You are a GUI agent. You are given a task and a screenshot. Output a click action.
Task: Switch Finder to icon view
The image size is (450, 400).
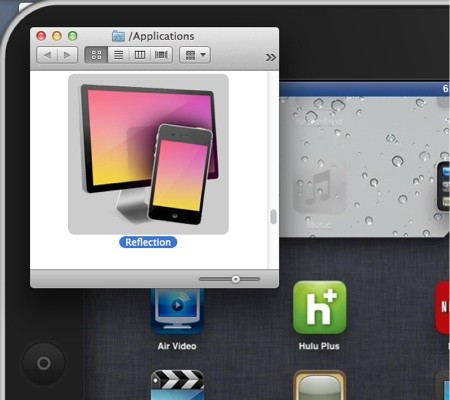coord(96,55)
